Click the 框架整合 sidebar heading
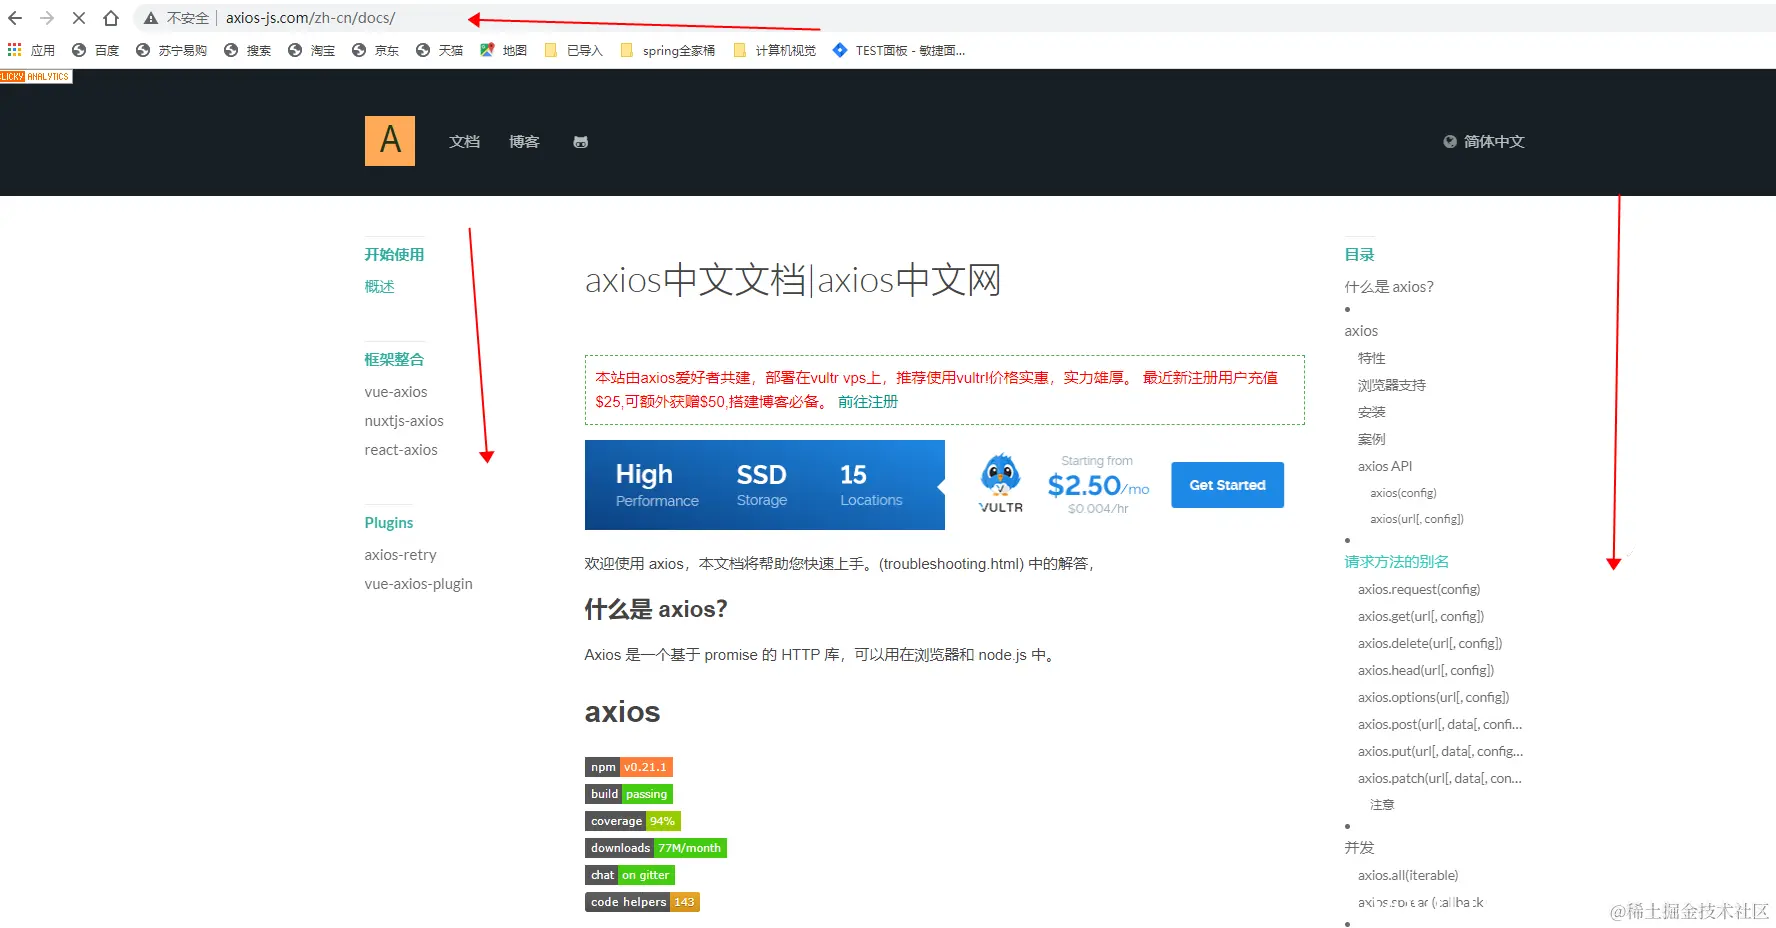This screenshot has height=928, width=1776. click(394, 360)
